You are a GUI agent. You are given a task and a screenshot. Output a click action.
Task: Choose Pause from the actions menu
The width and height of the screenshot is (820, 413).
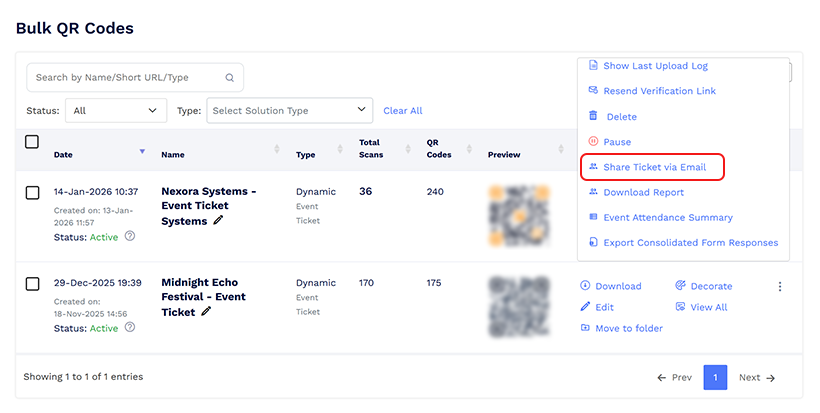(610, 142)
